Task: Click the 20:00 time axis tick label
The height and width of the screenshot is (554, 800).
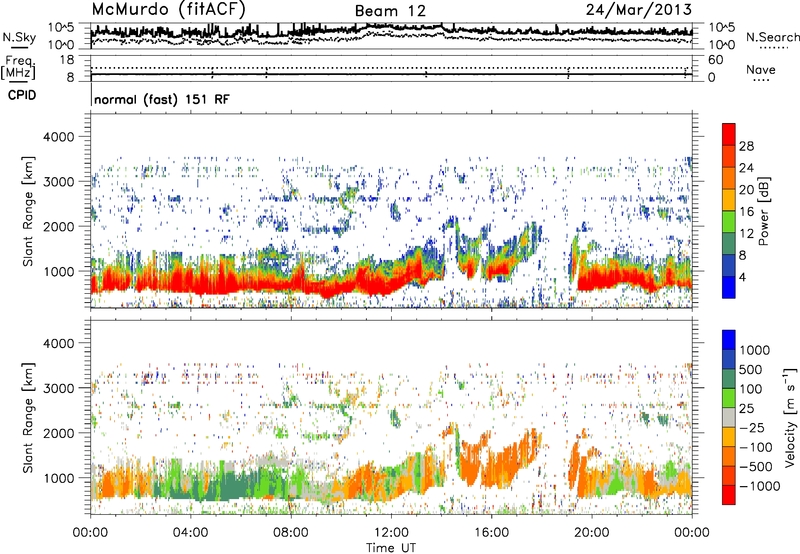Action: click(x=592, y=533)
